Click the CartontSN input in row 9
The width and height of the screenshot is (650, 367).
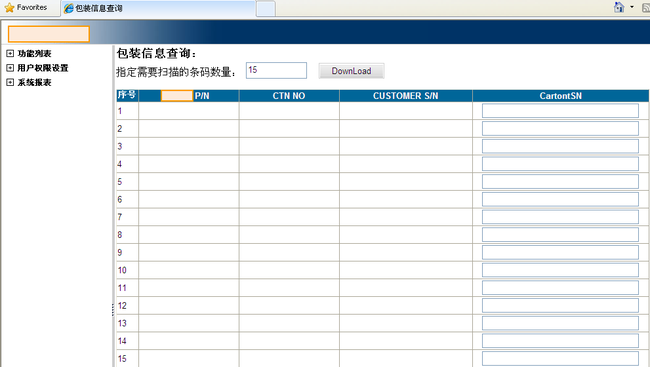coord(560,253)
